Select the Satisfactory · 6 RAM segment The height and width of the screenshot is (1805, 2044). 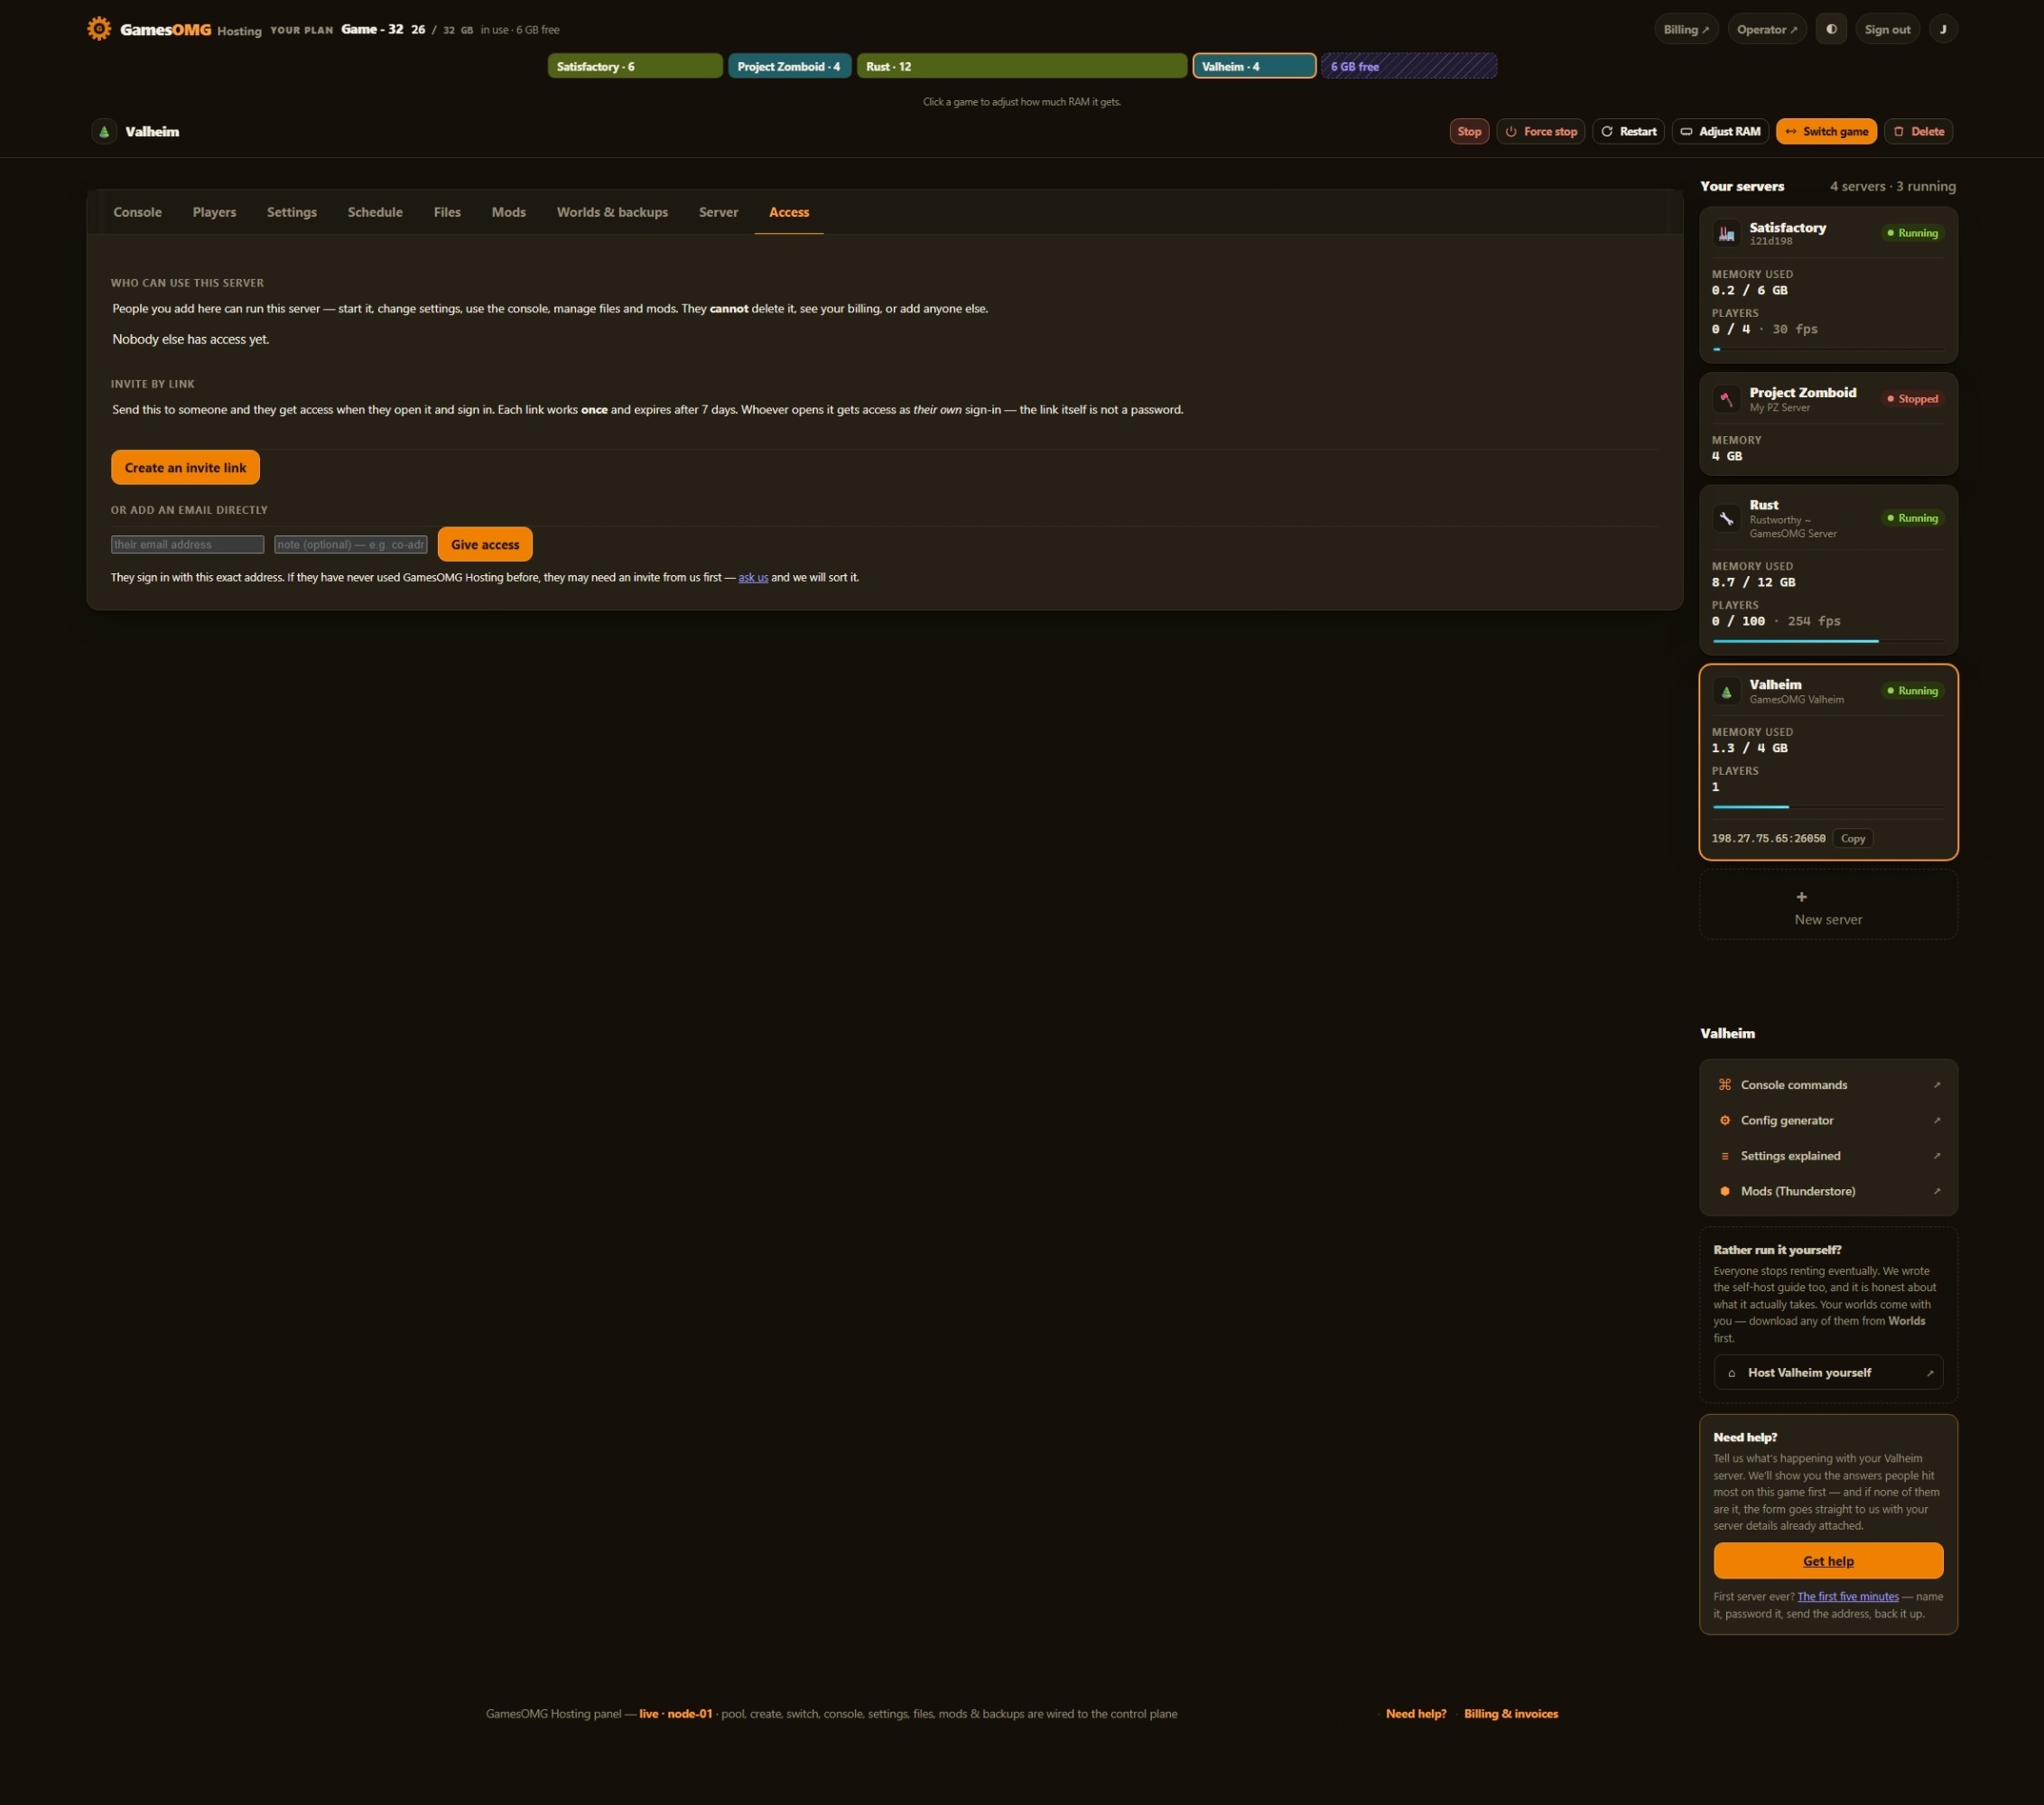click(635, 66)
